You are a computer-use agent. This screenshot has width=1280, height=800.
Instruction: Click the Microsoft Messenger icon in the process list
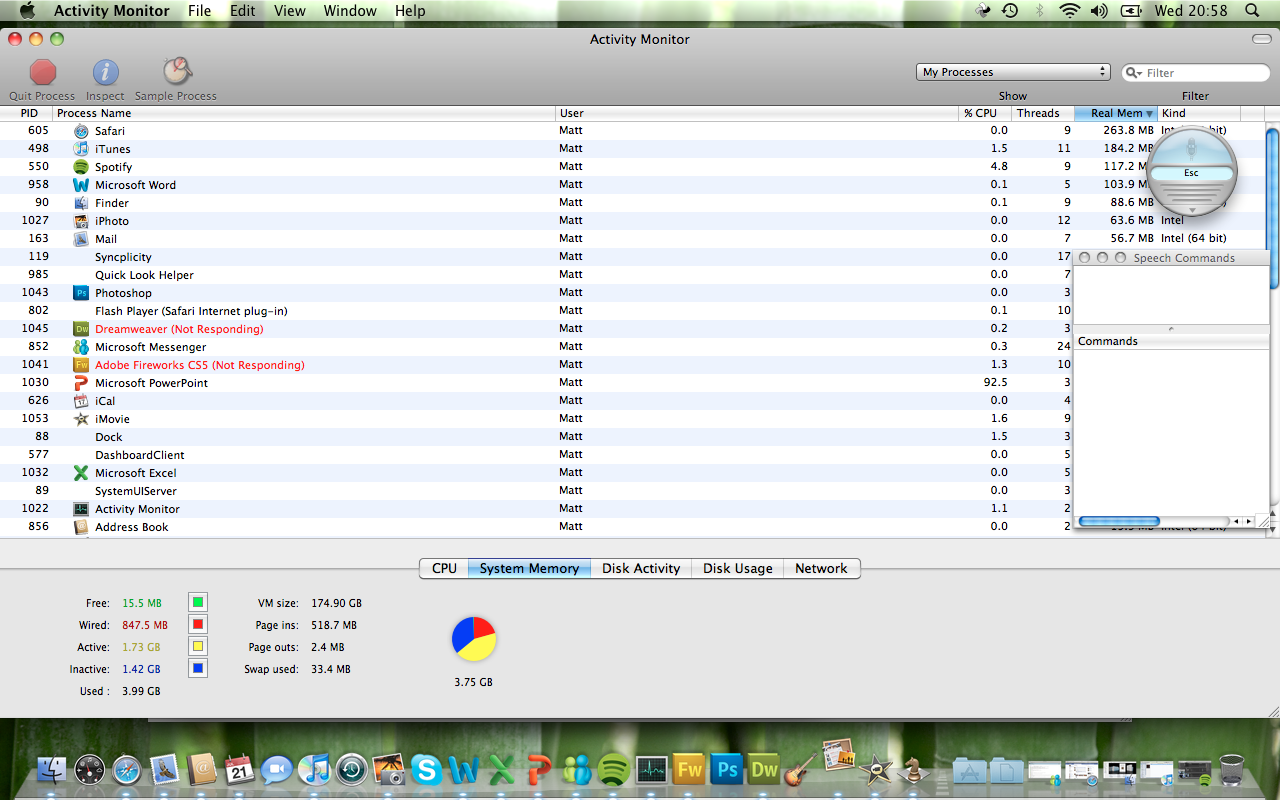[81, 347]
